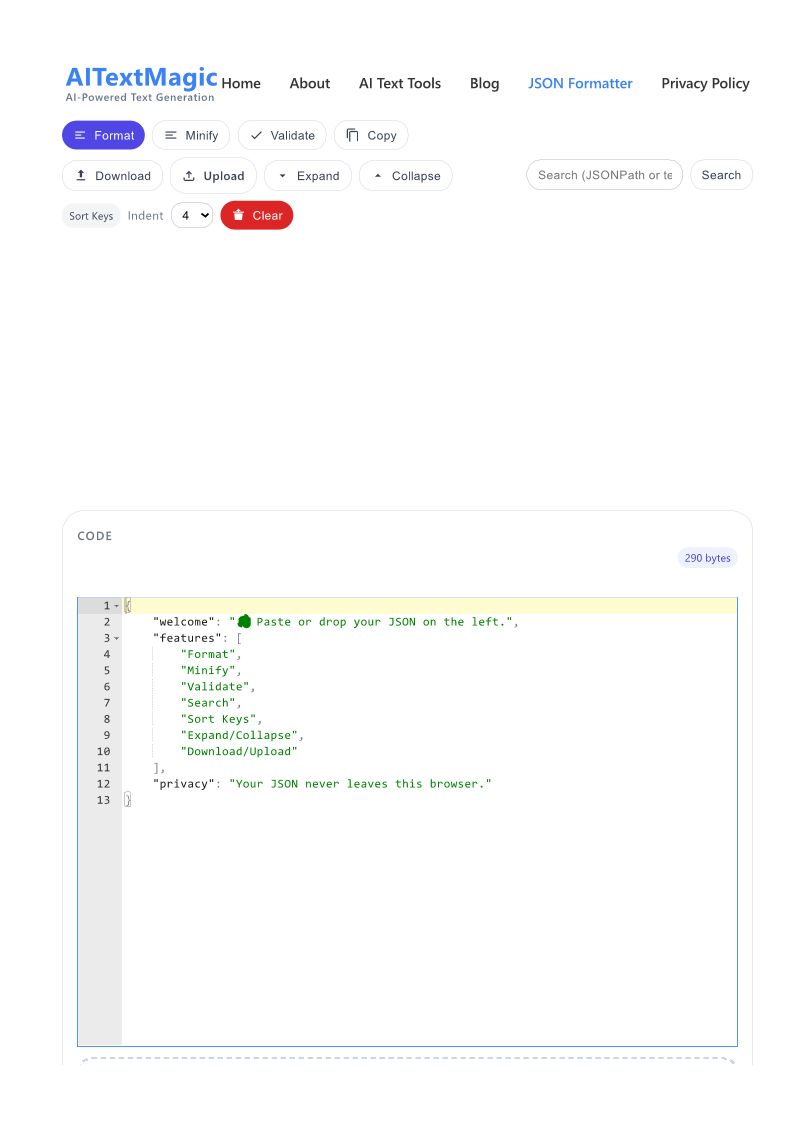
Task: Fold the root object at line 1
Action: [116, 606]
